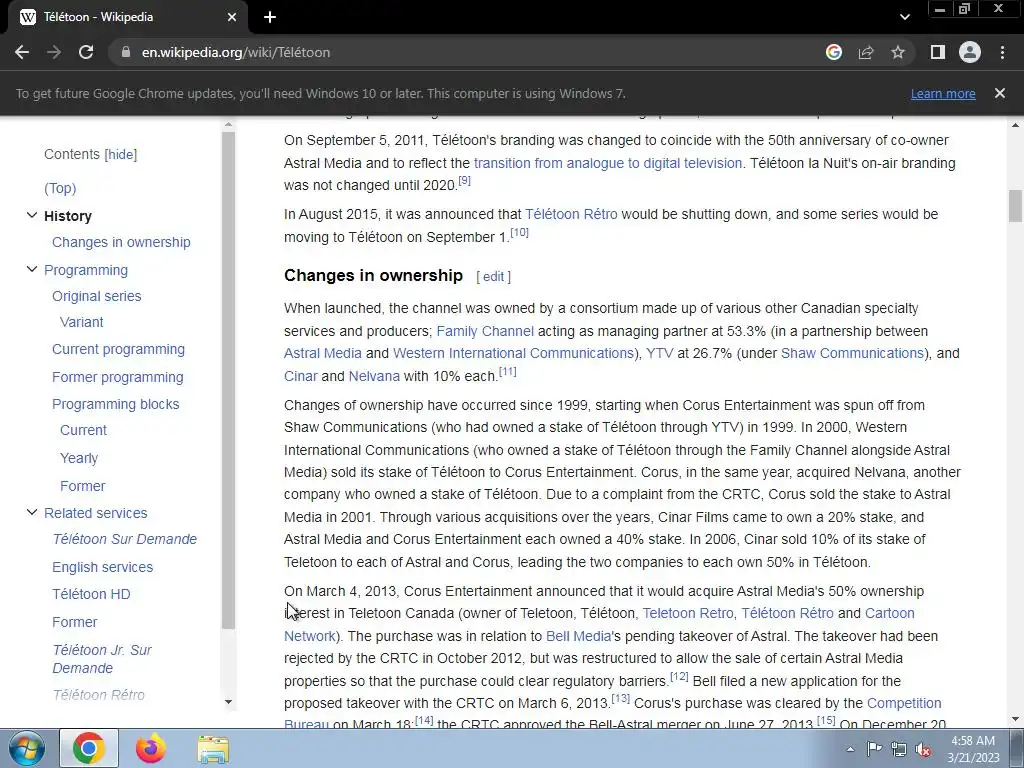Select Former under Programming blocks
The height and width of the screenshot is (768, 1024).
point(82,487)
